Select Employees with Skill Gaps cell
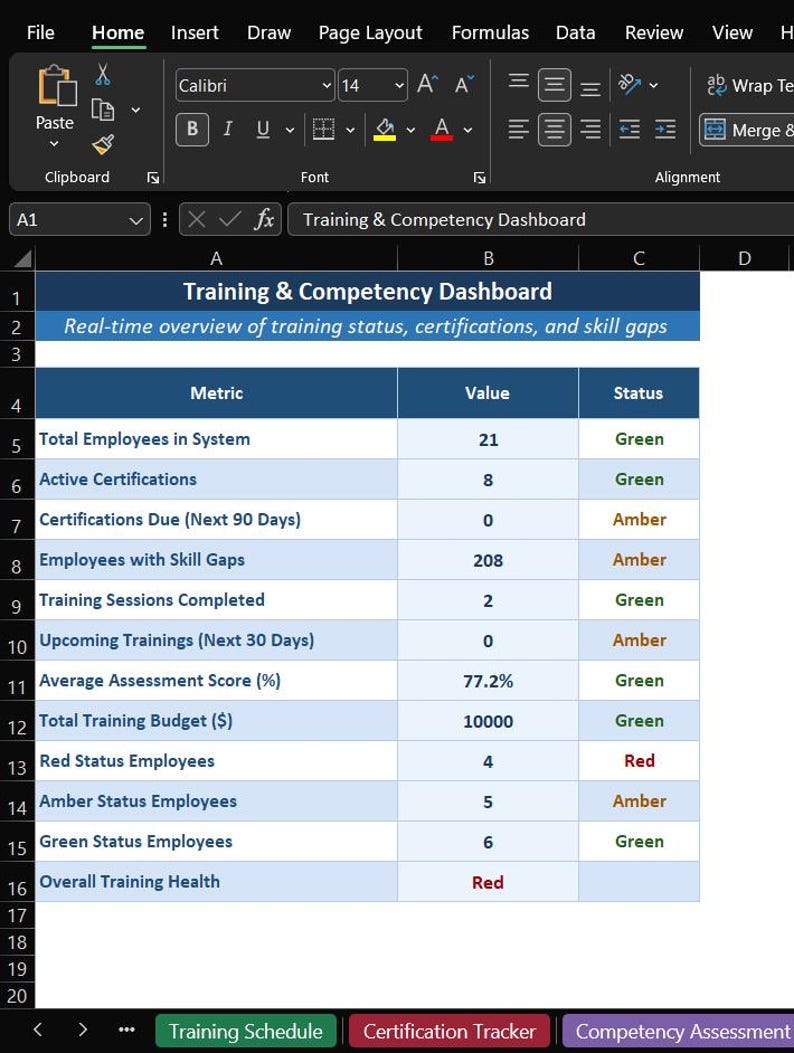Screen dimensions: 794x1053 tap(216, 560)
